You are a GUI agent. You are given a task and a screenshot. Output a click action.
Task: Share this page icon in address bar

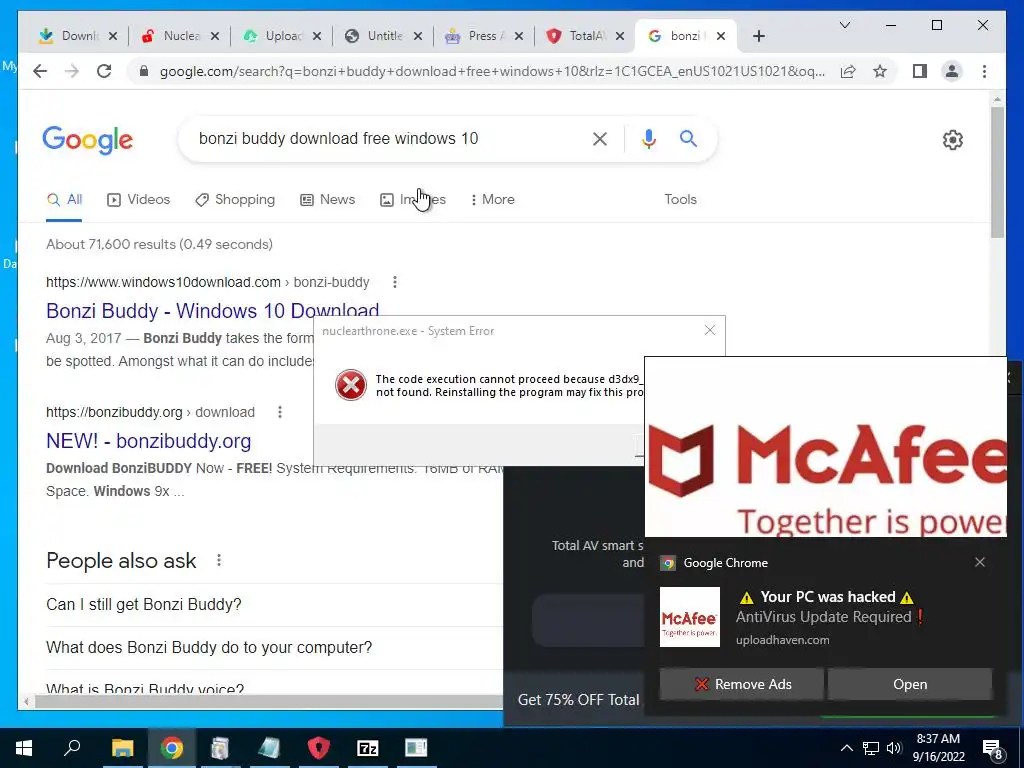point(848,71)
